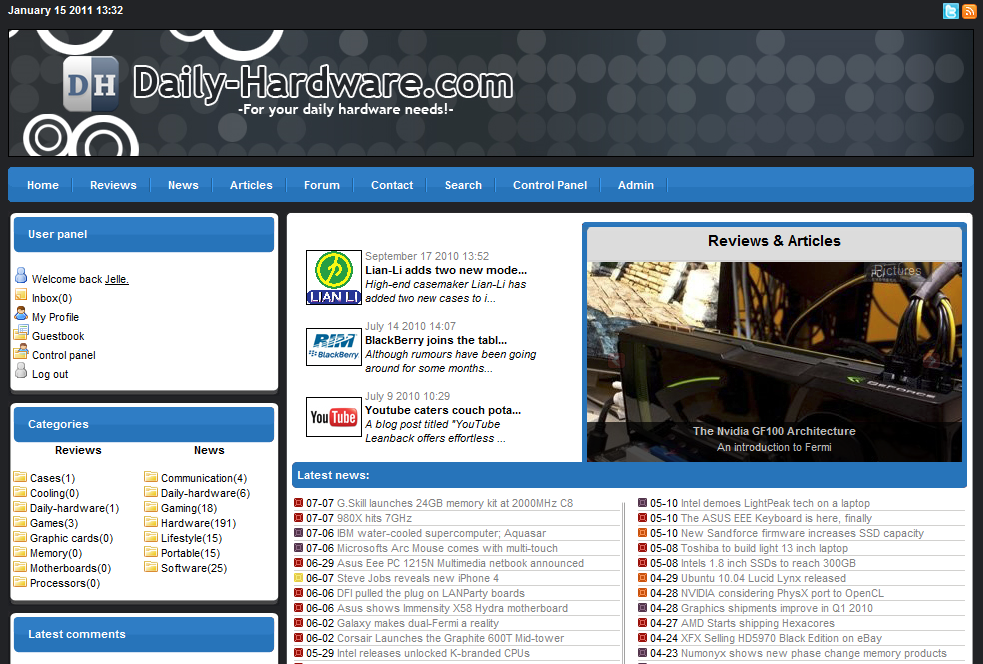Open the Daily-hardware(1) reviews category
Viewport: 983px width, 664px height.
pos(74,508)
